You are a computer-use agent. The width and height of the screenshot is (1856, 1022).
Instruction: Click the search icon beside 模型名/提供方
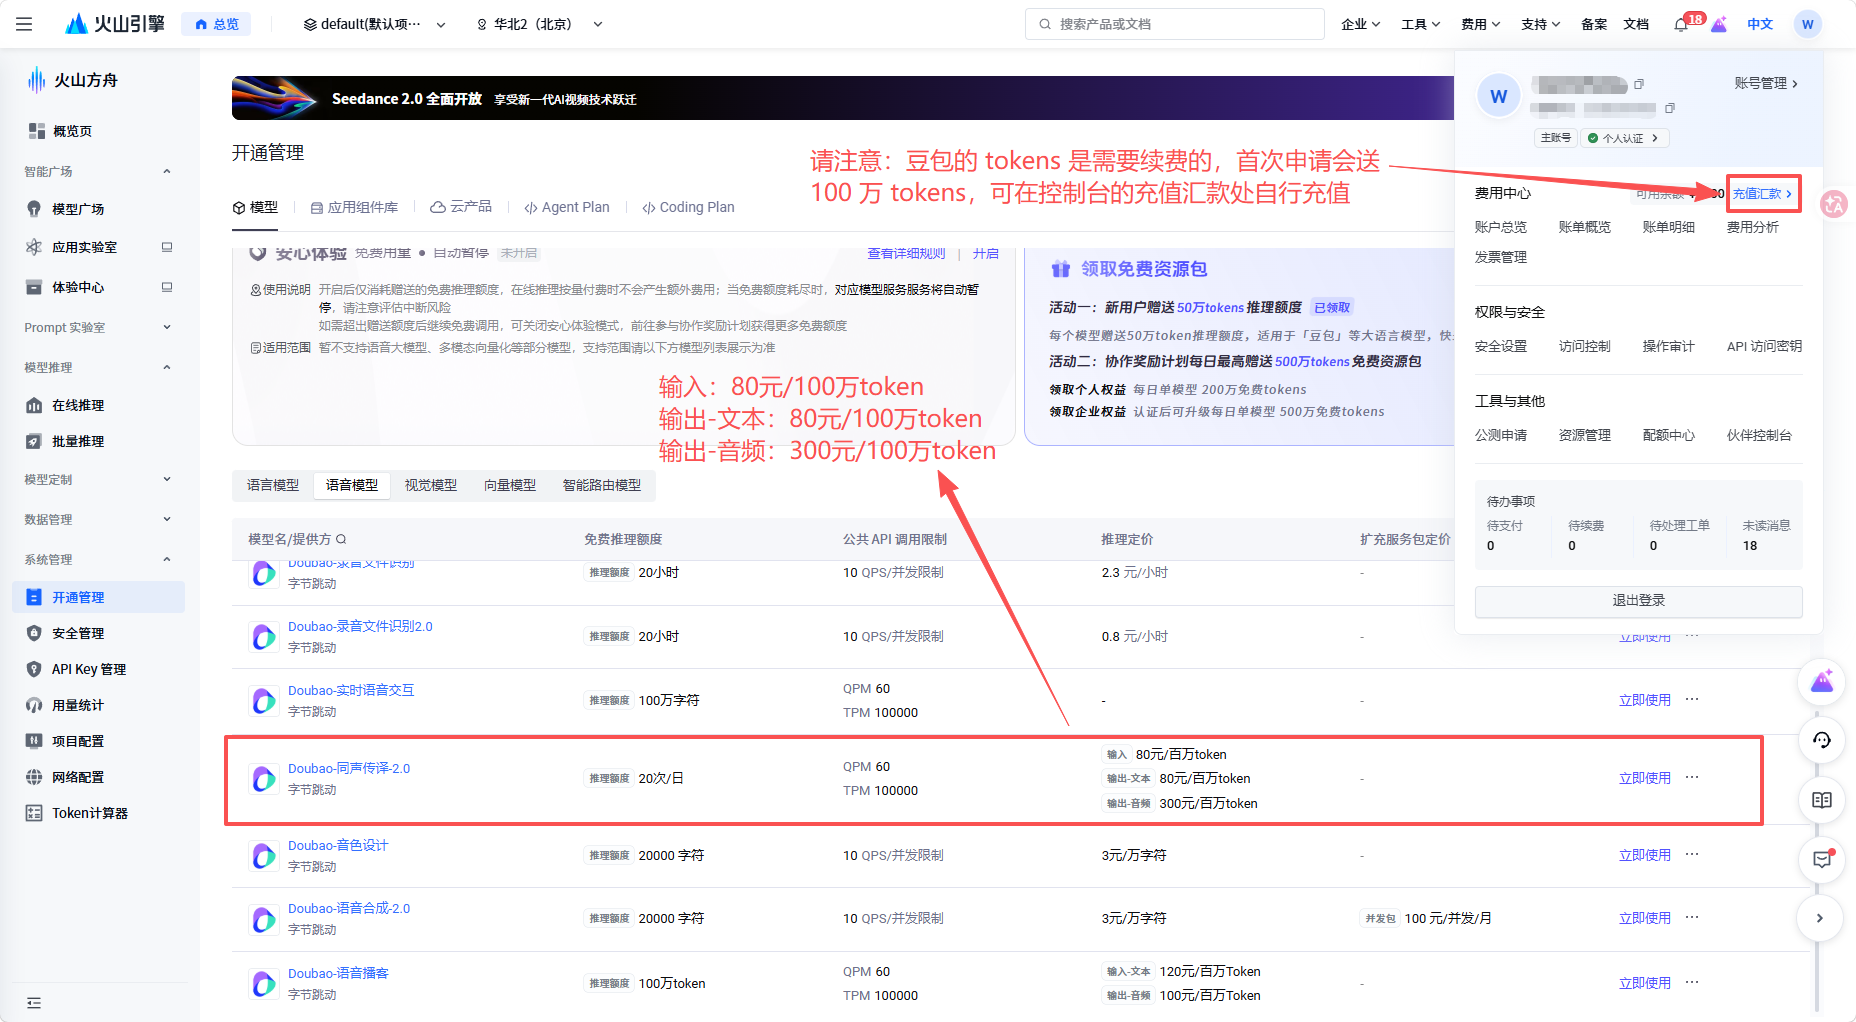[341, 539]
